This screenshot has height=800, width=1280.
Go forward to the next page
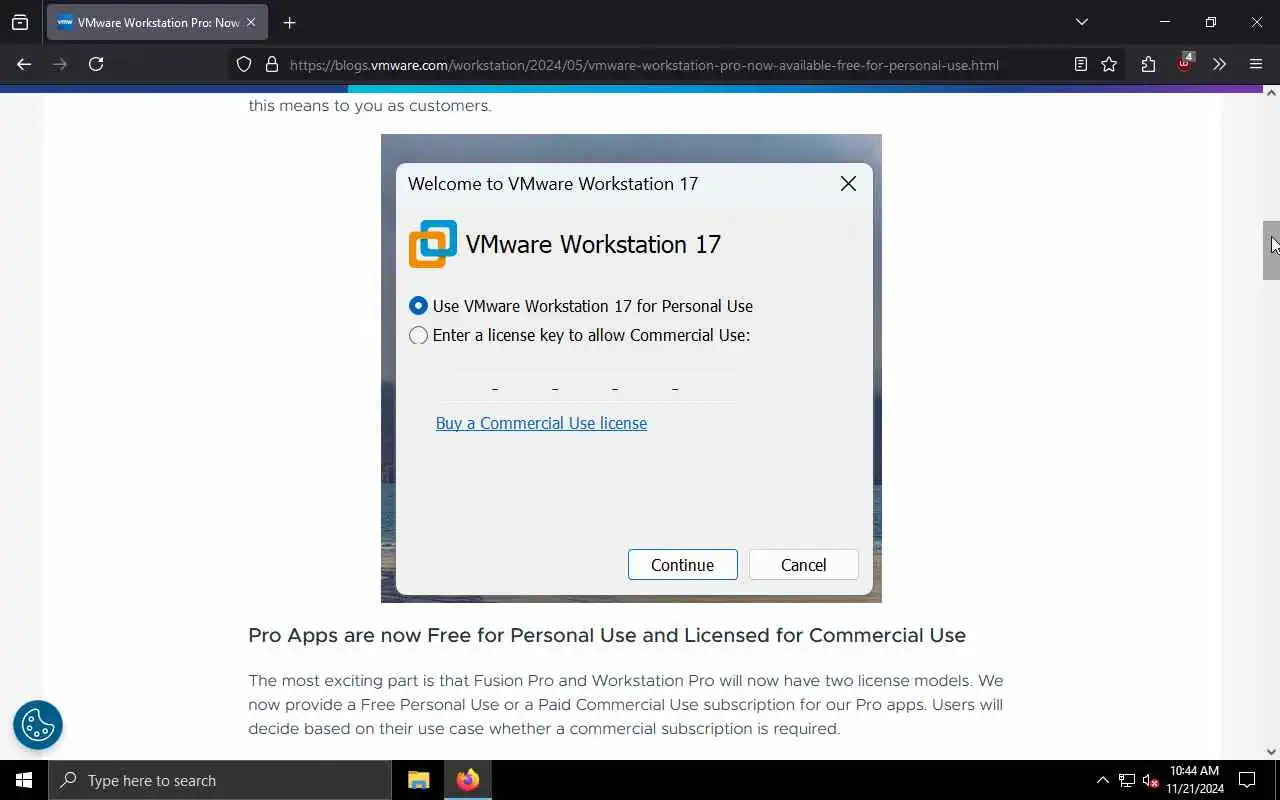[x=60, y=64]
